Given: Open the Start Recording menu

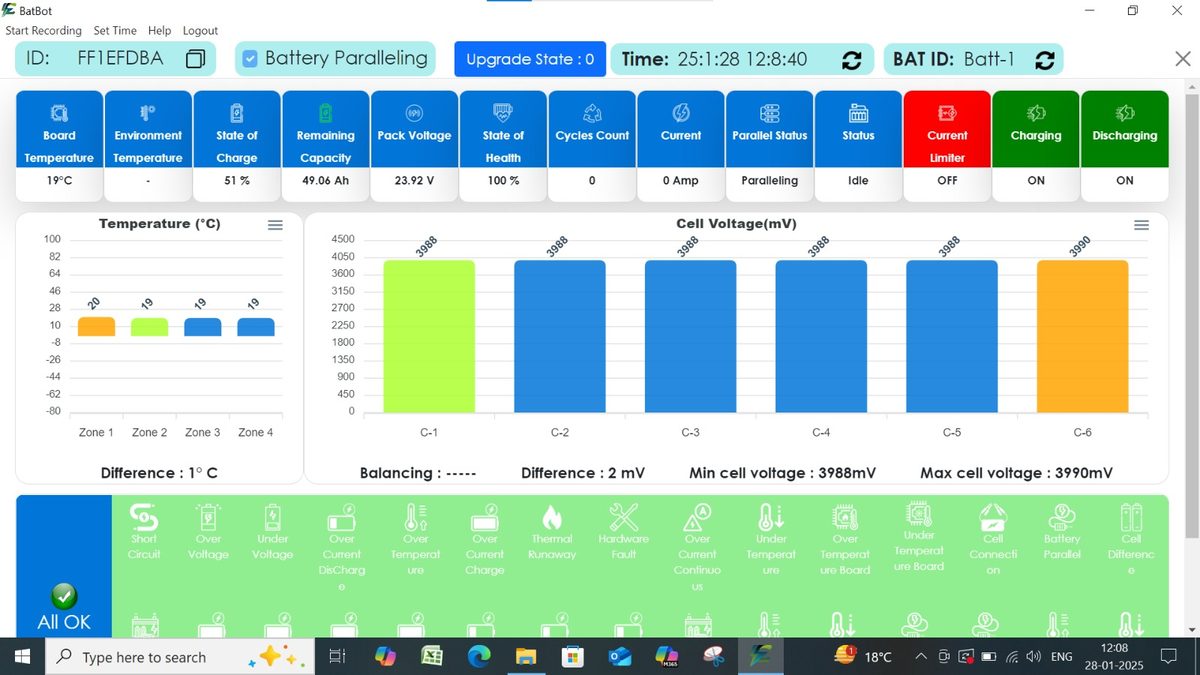Looking at the screenshot, I should [x=44, y=31].
